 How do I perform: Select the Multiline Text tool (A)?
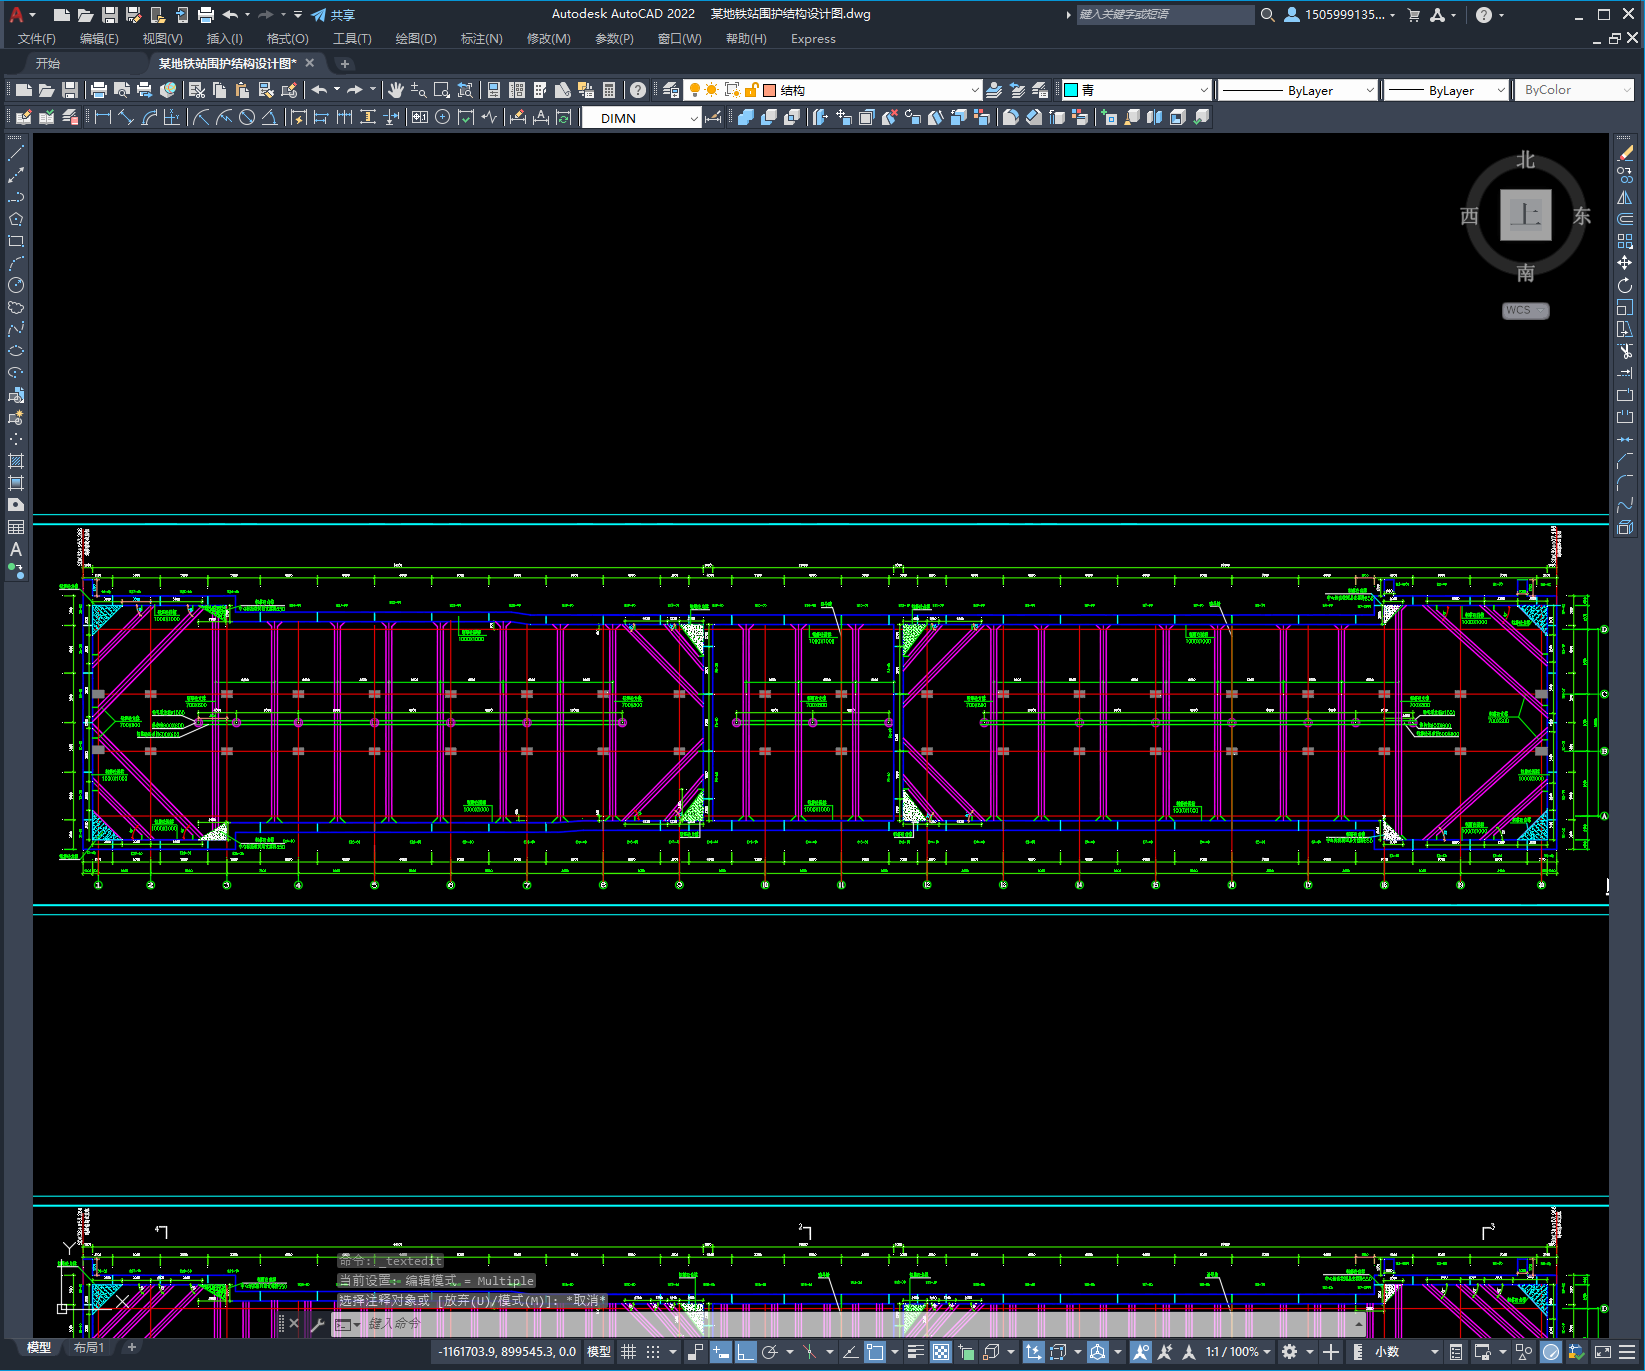click(x=16, y=549)
